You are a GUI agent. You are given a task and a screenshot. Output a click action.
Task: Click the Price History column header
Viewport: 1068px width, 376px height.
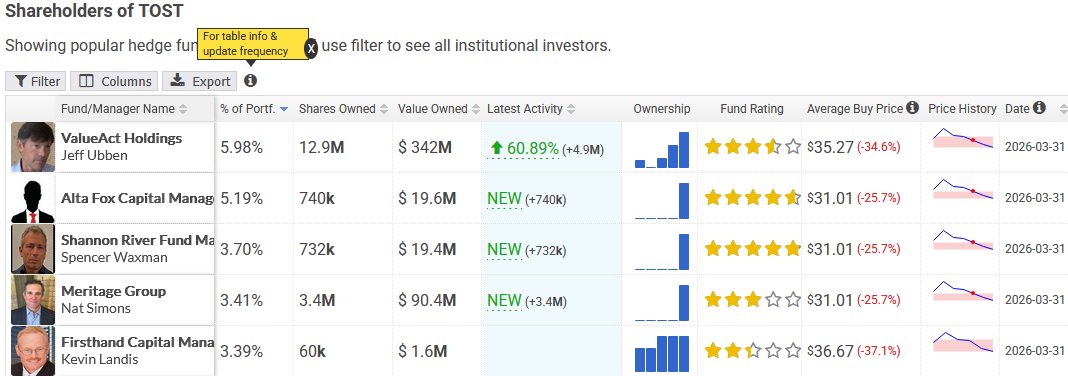[962, 109]
